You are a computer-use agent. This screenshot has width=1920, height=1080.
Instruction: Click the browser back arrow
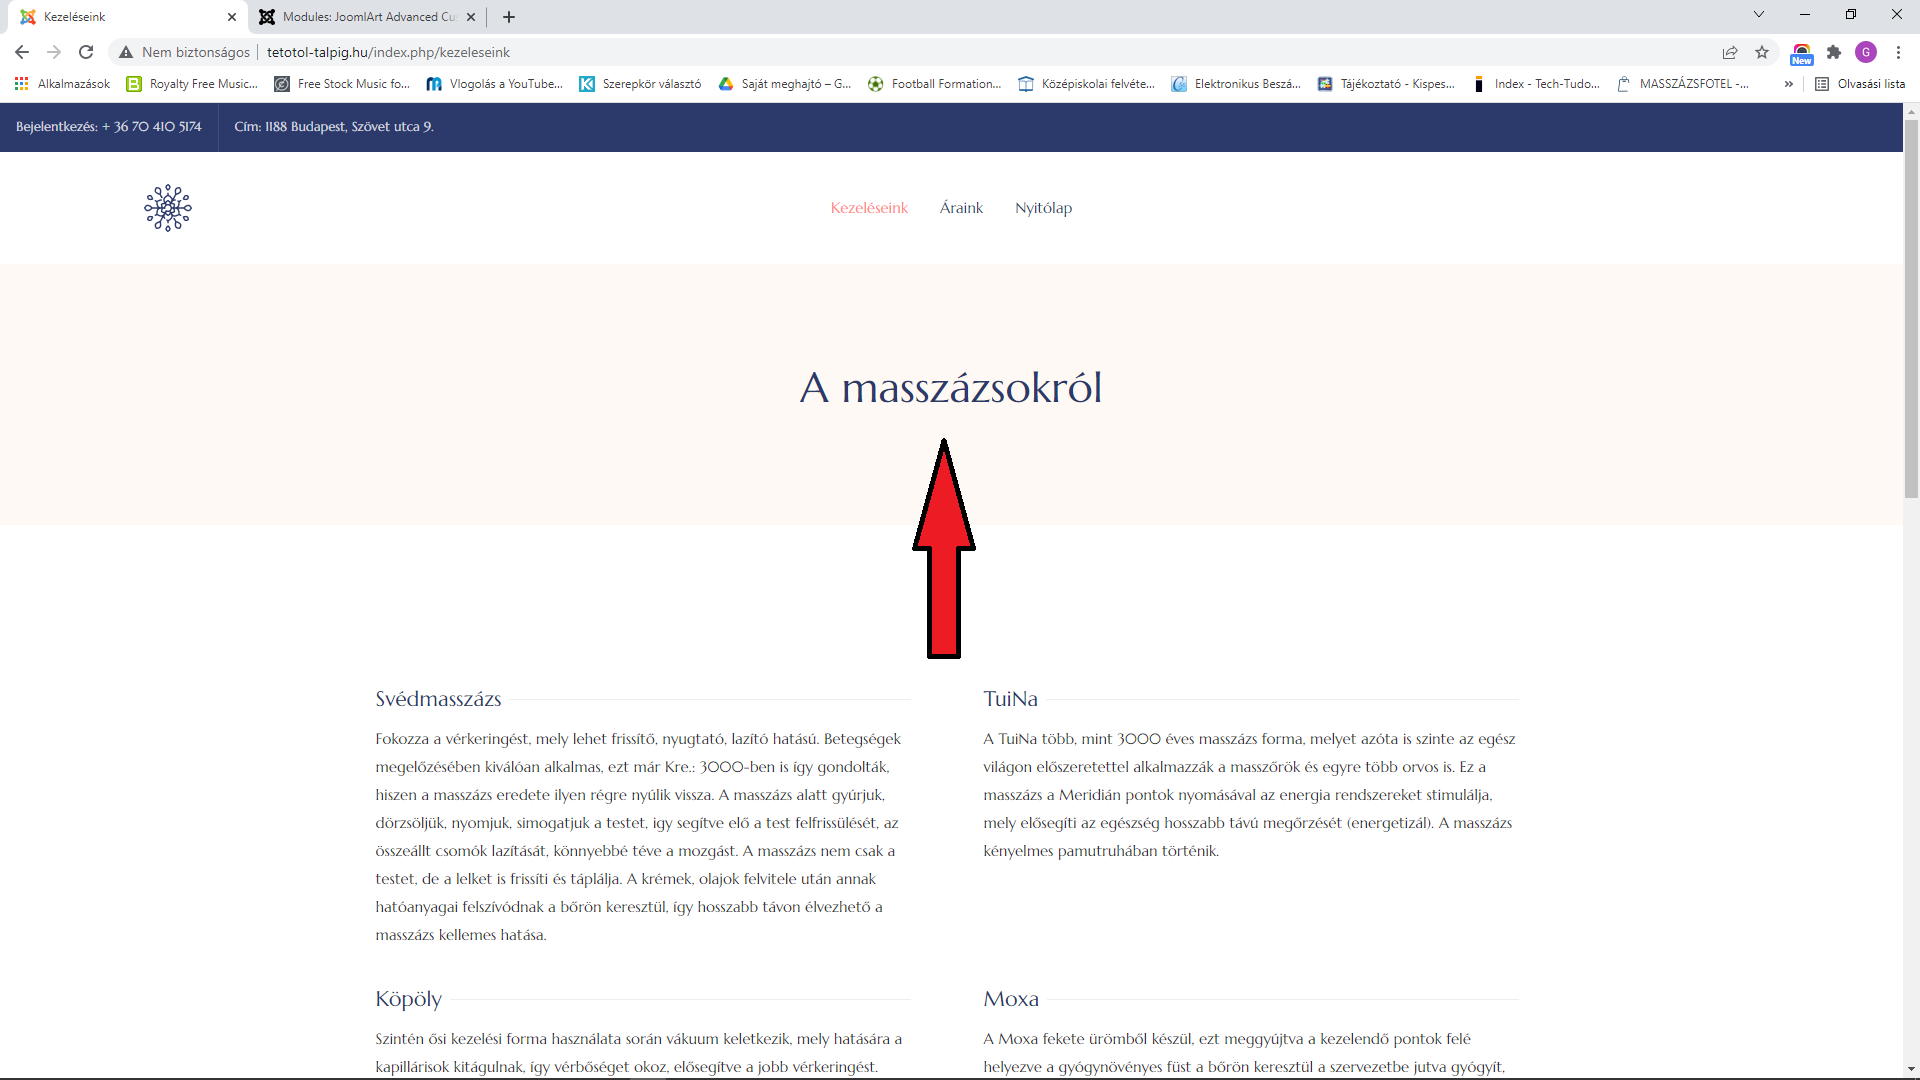click(x=22, y=52)
